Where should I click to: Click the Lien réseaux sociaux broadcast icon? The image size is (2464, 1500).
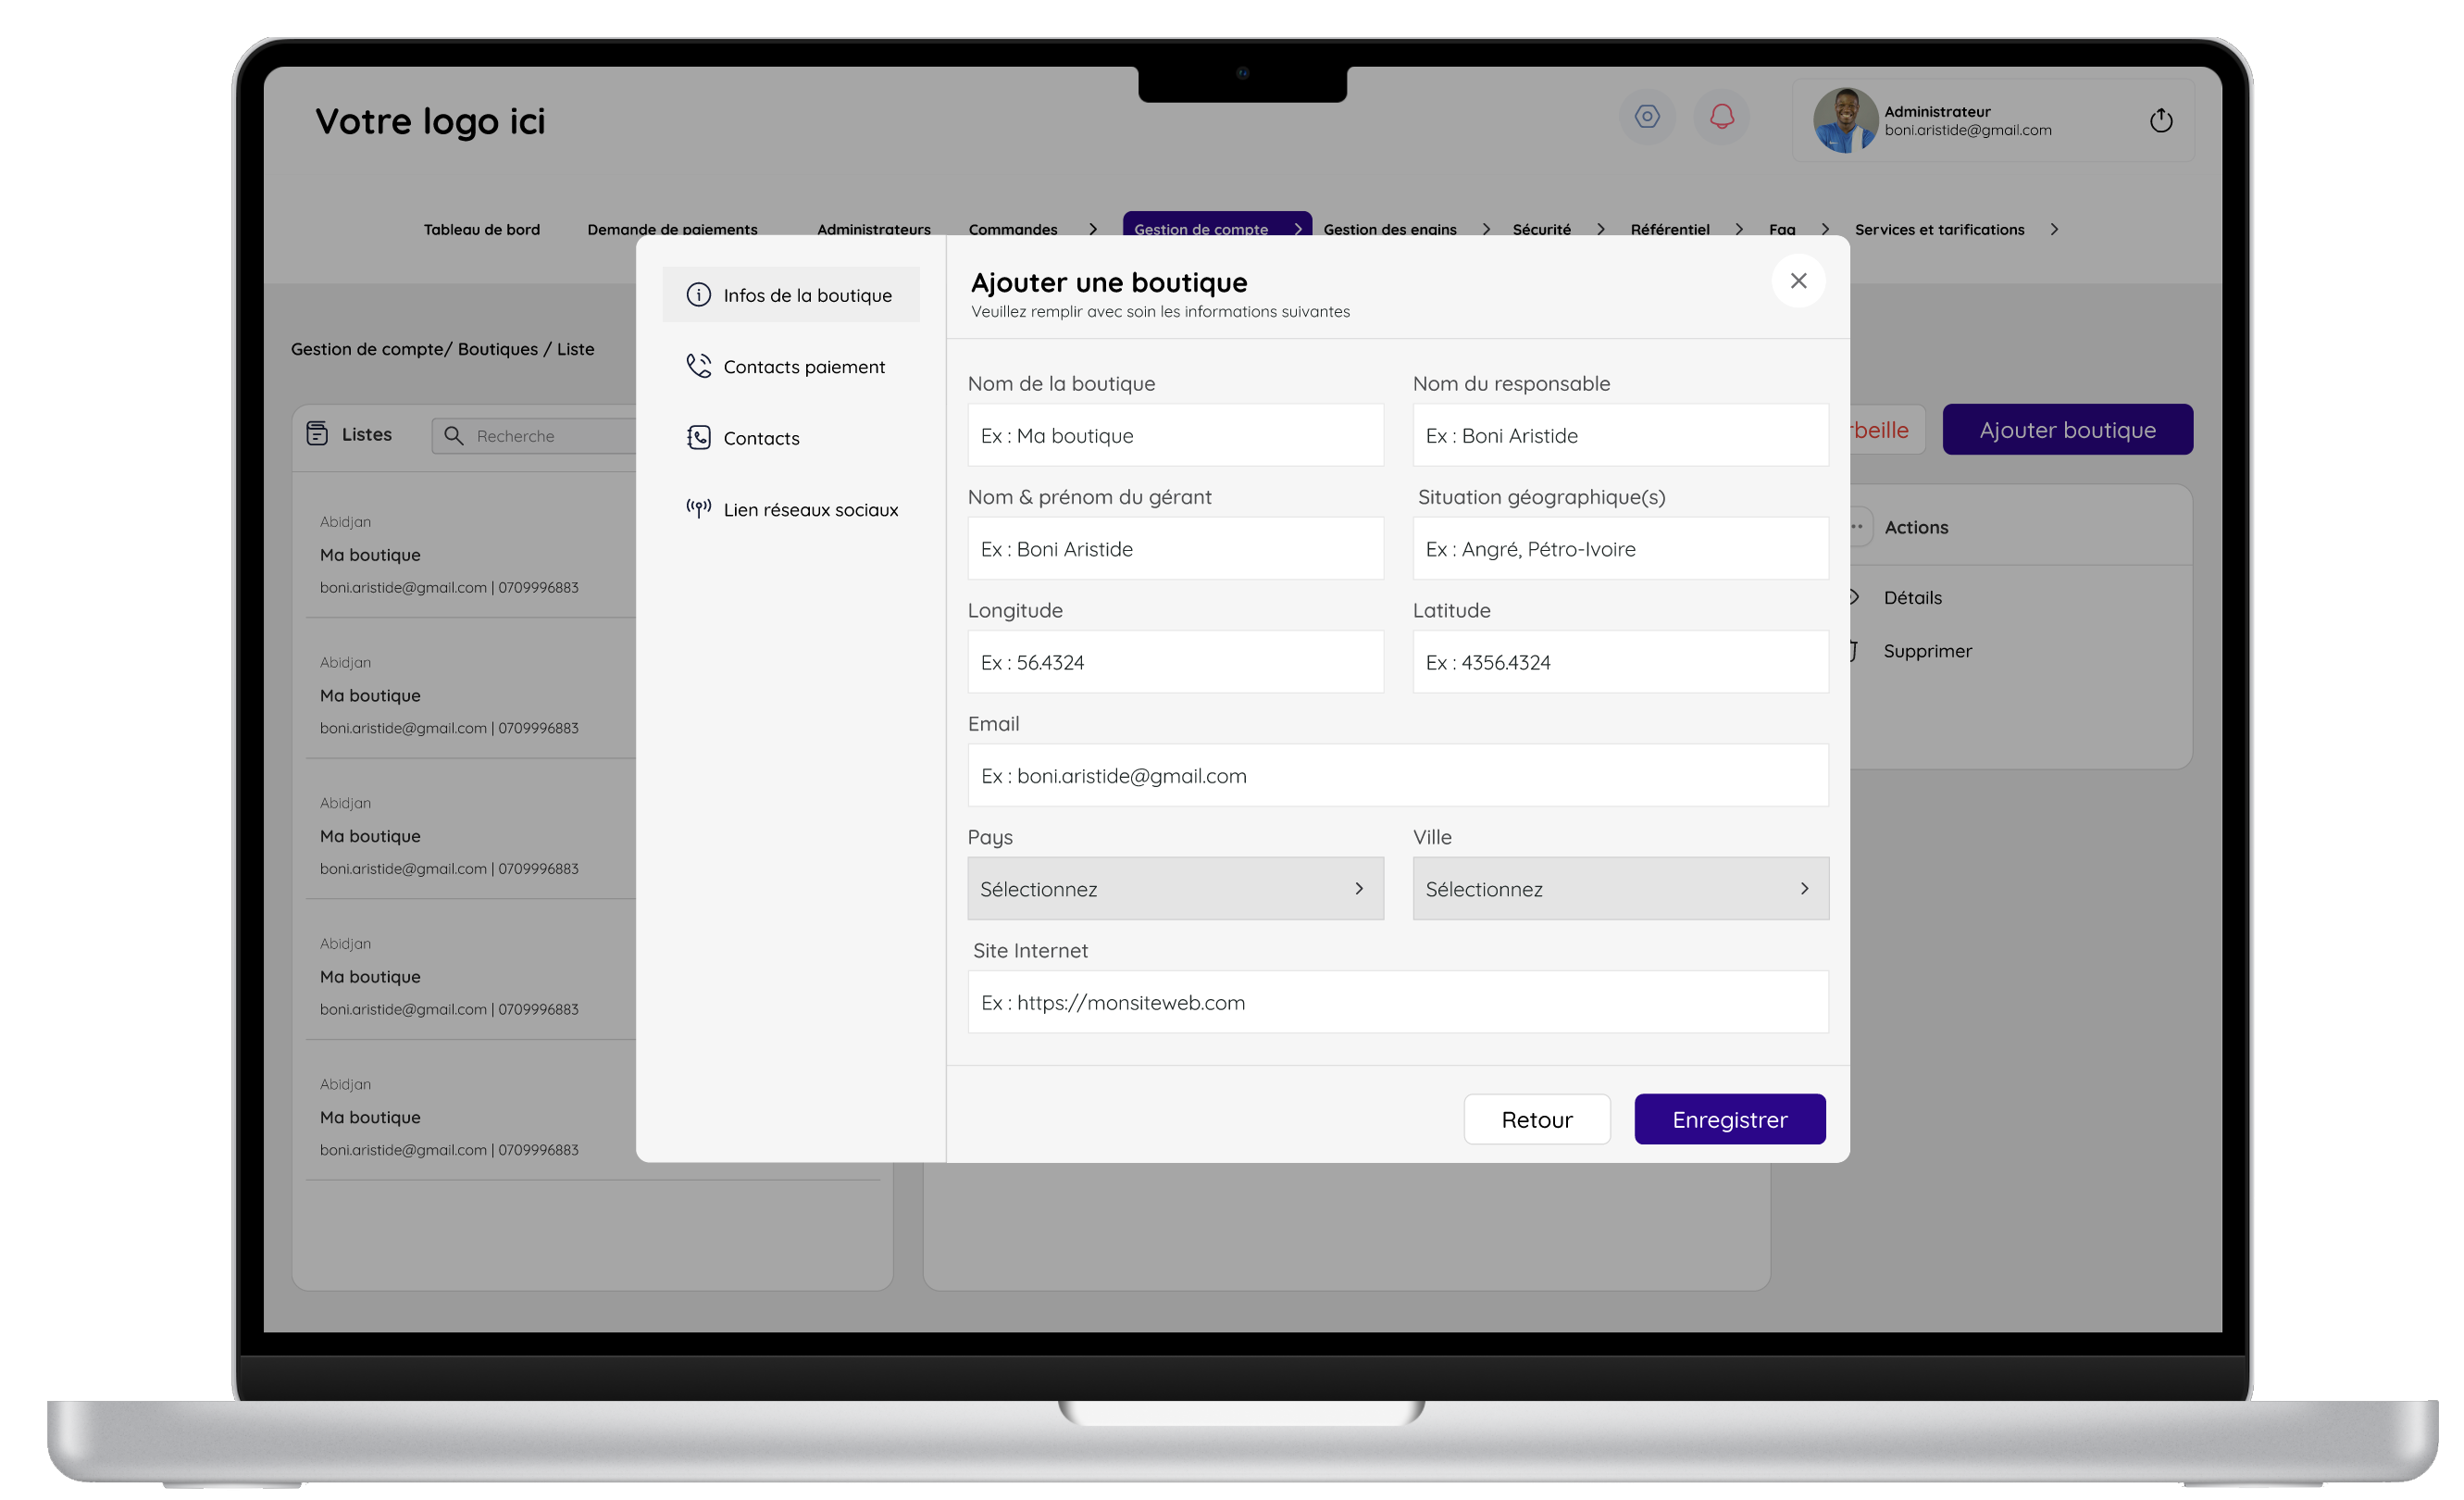pos(698,508)
